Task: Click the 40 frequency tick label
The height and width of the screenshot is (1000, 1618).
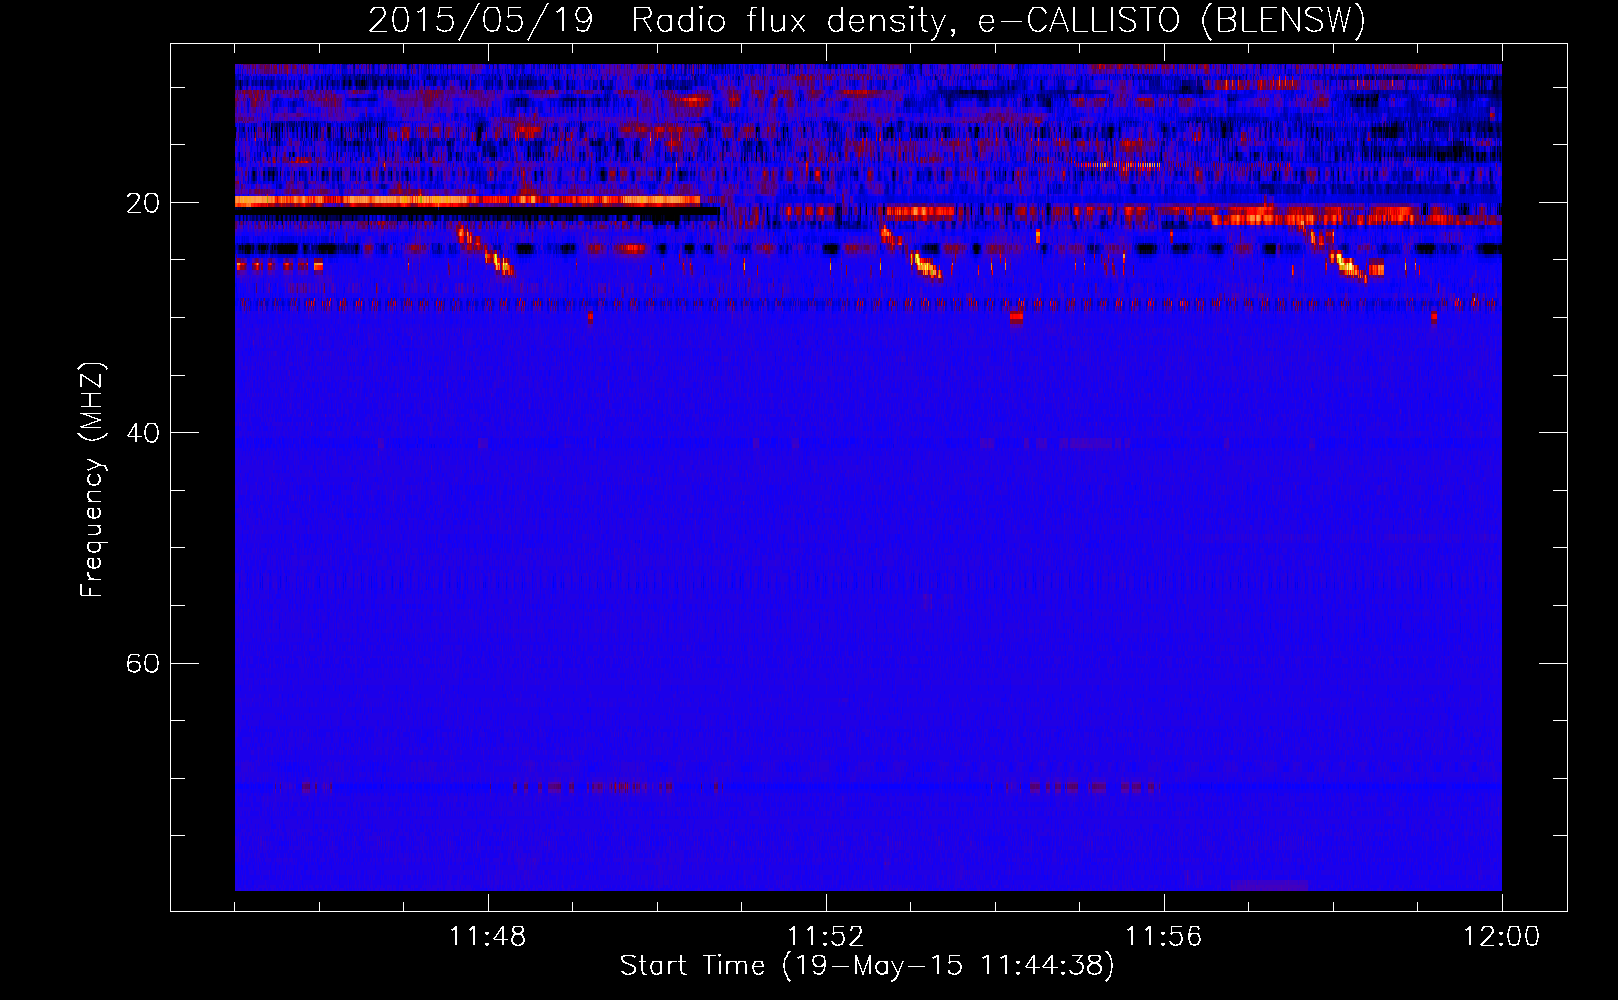Action: pyautogui.click(x=142, y=433)
